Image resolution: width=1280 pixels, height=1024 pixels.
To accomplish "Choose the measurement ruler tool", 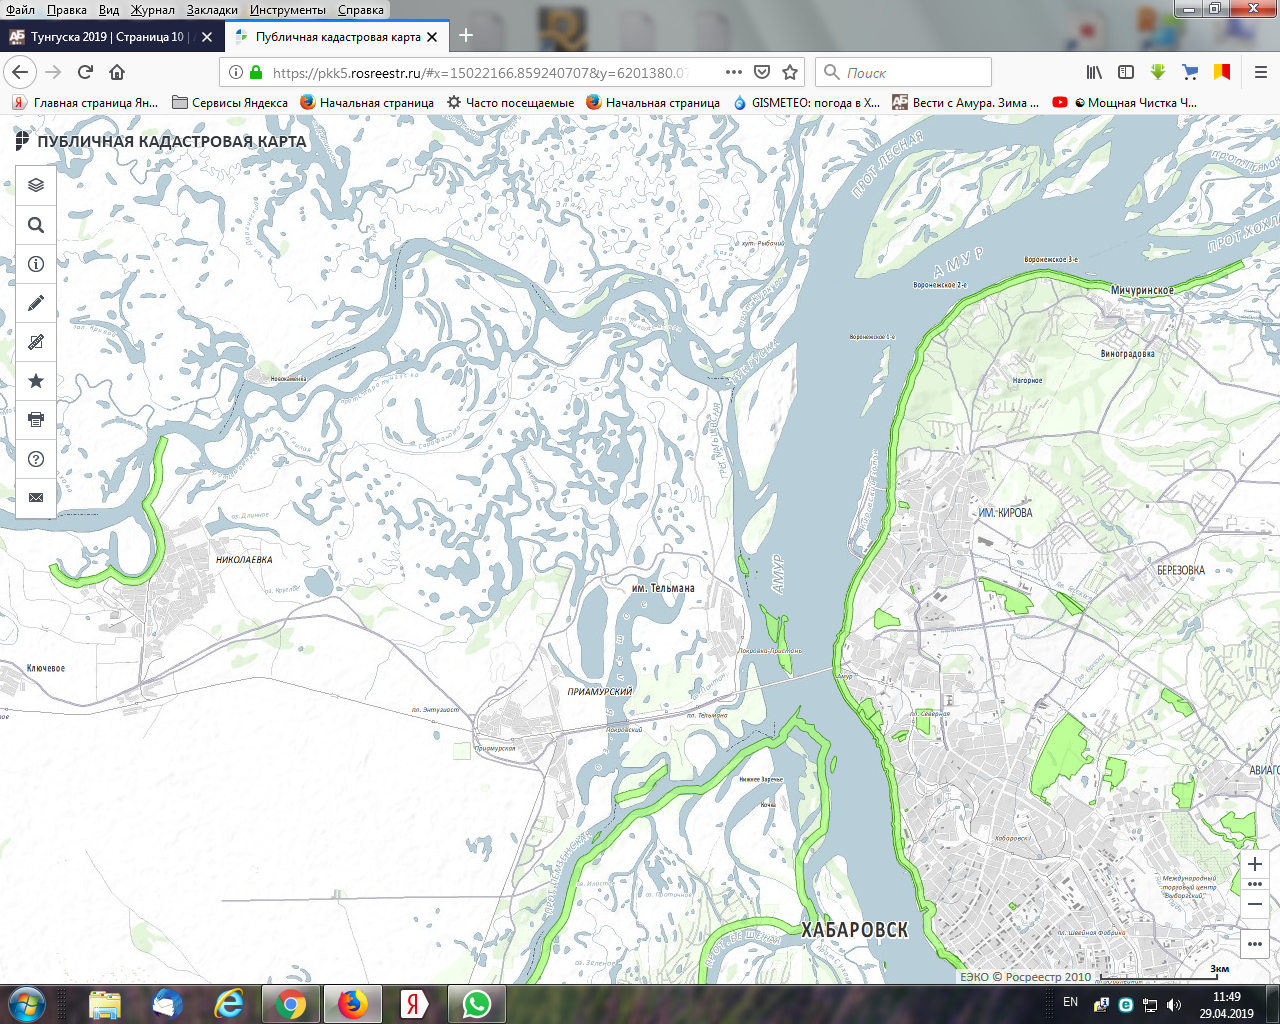I will pyautogui.click(x=36, y=342).
